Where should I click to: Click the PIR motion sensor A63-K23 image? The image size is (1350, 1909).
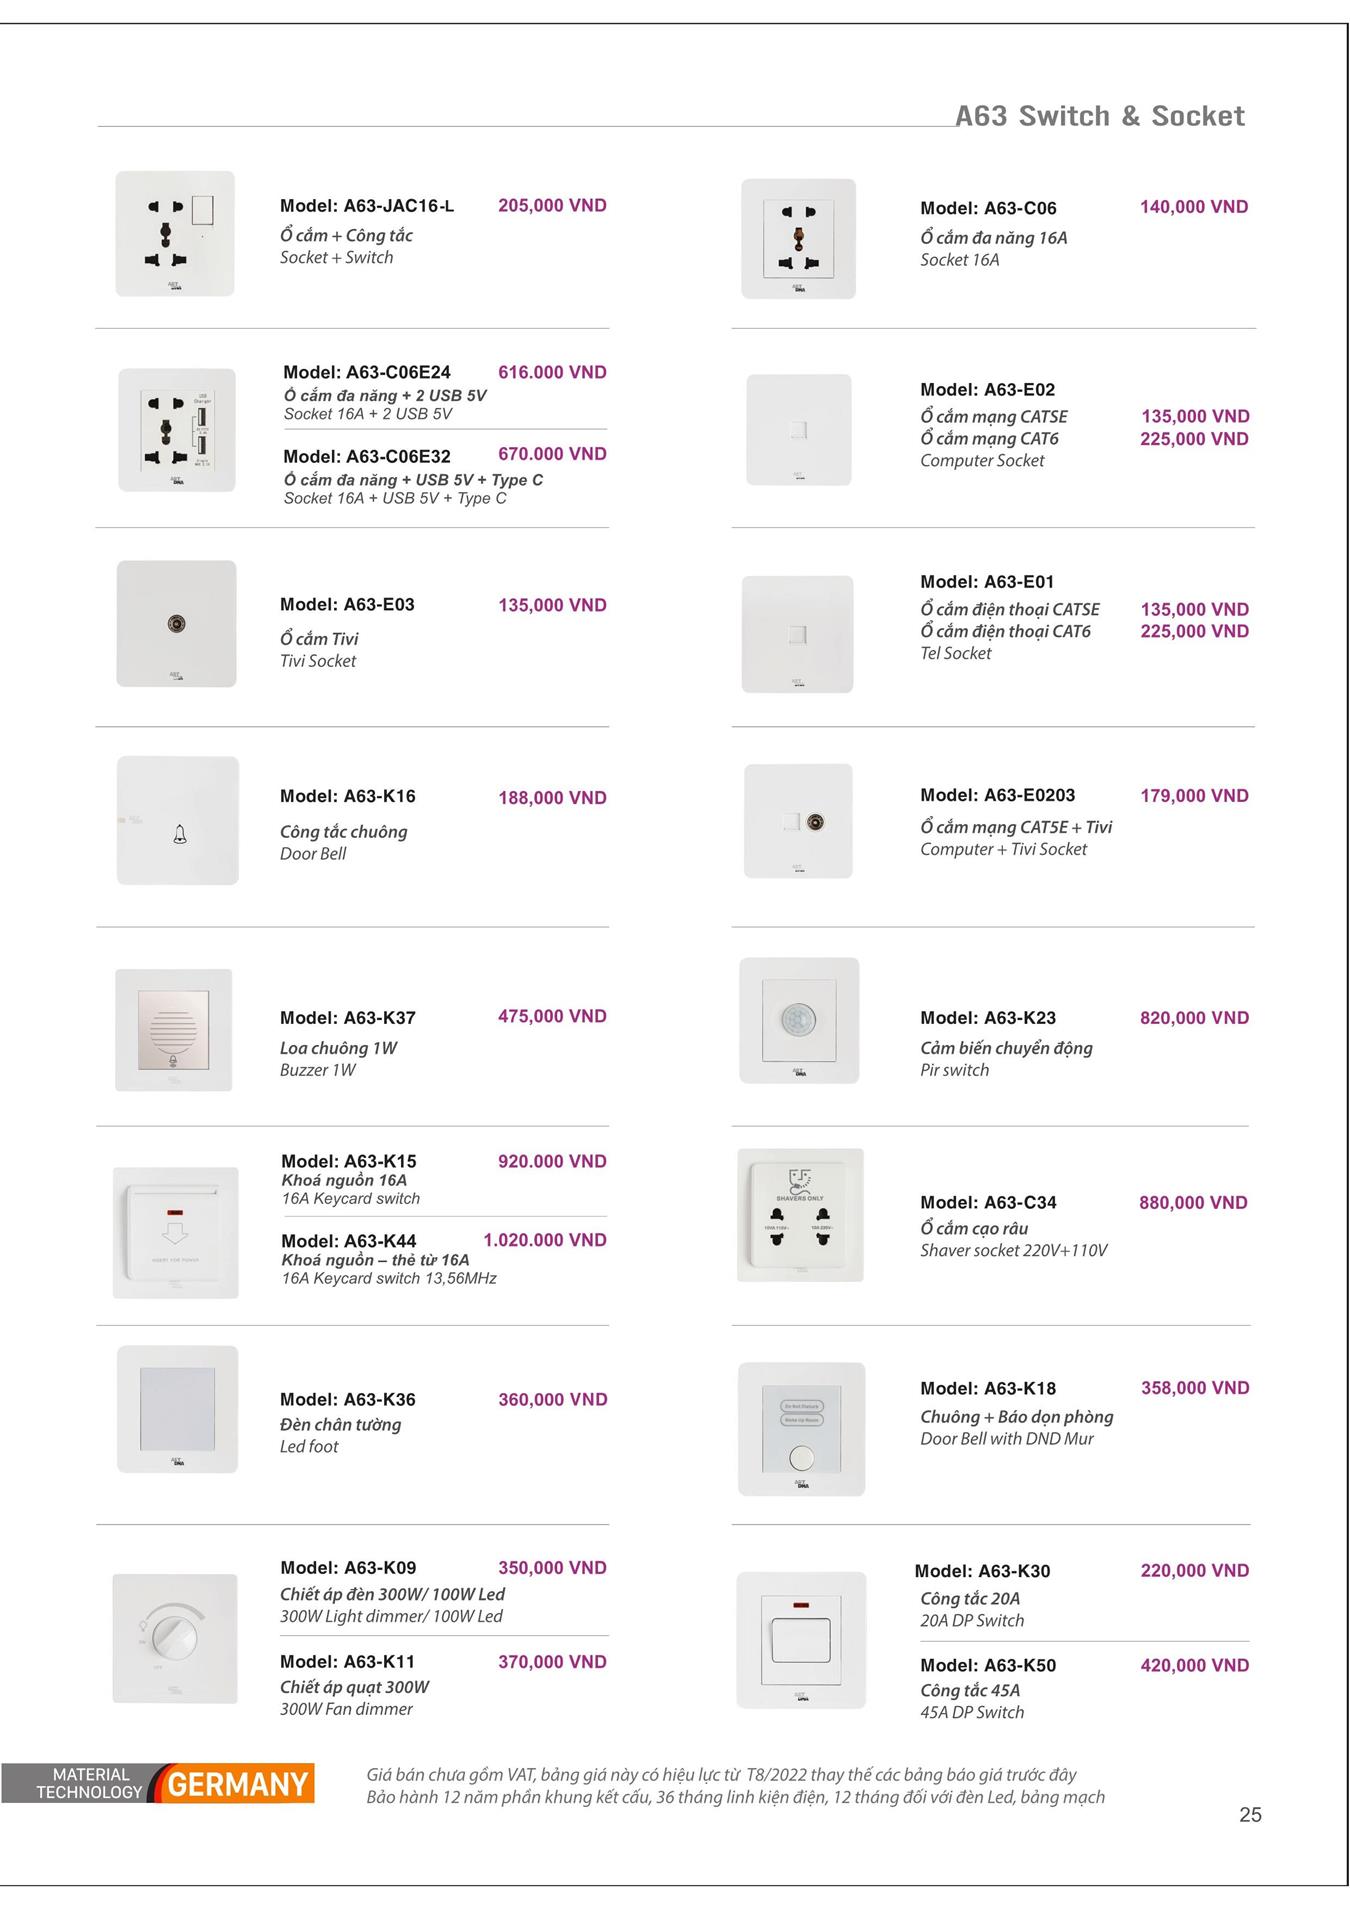tap(799, 1021)
